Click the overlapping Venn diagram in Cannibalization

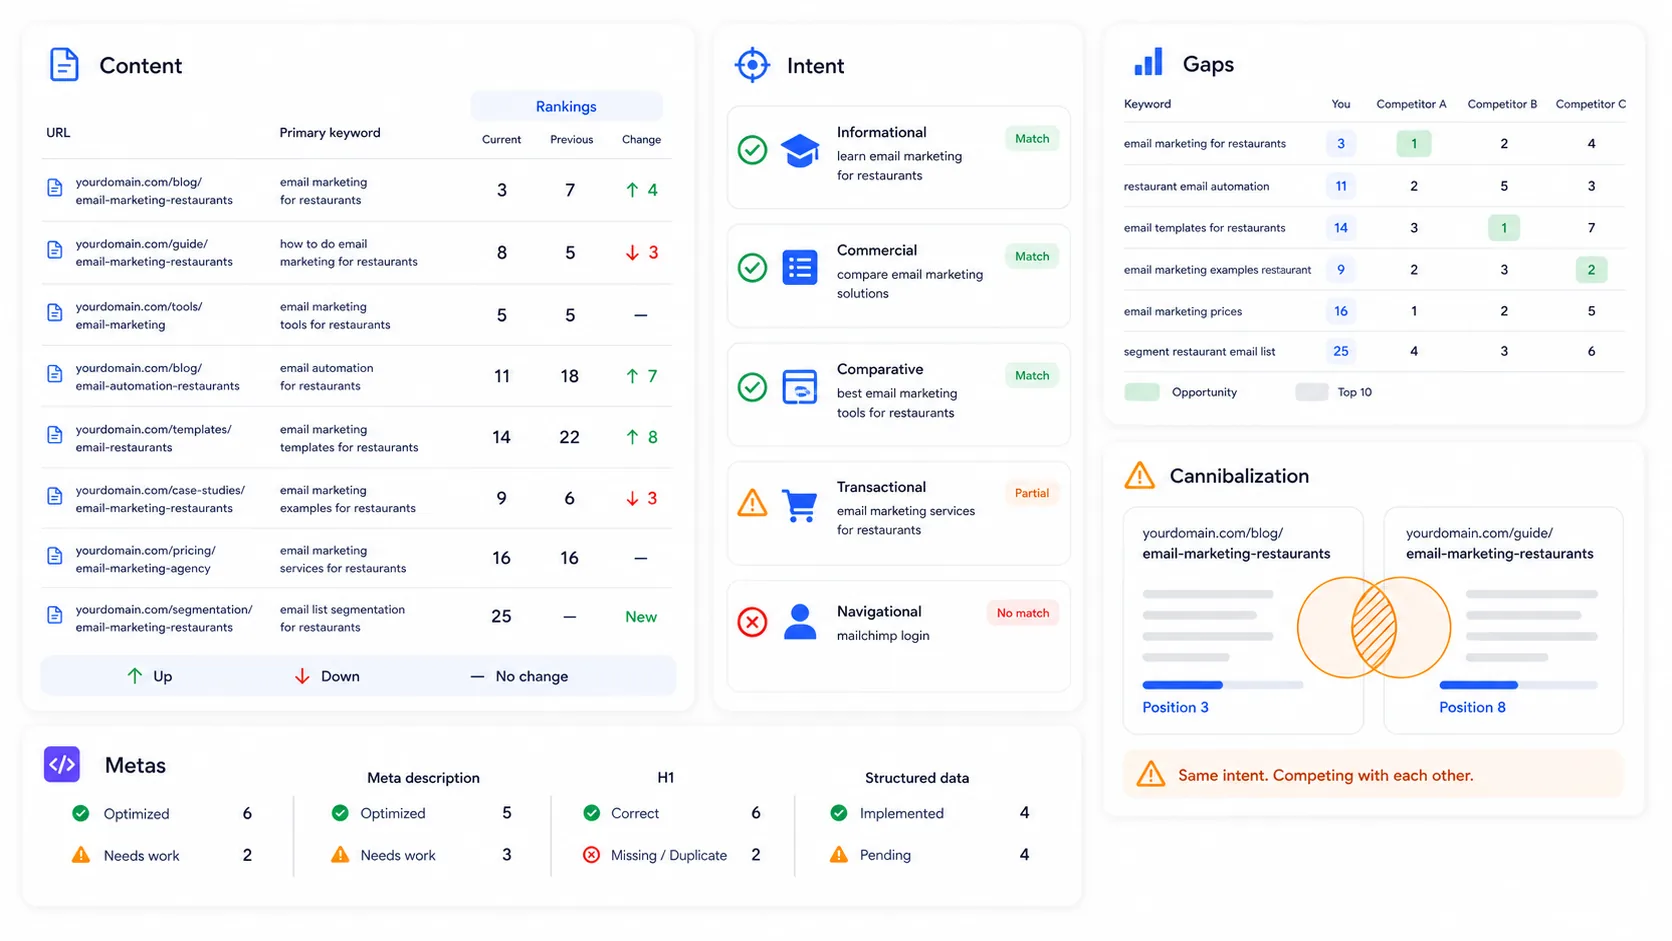click(x=1374, y=627)
